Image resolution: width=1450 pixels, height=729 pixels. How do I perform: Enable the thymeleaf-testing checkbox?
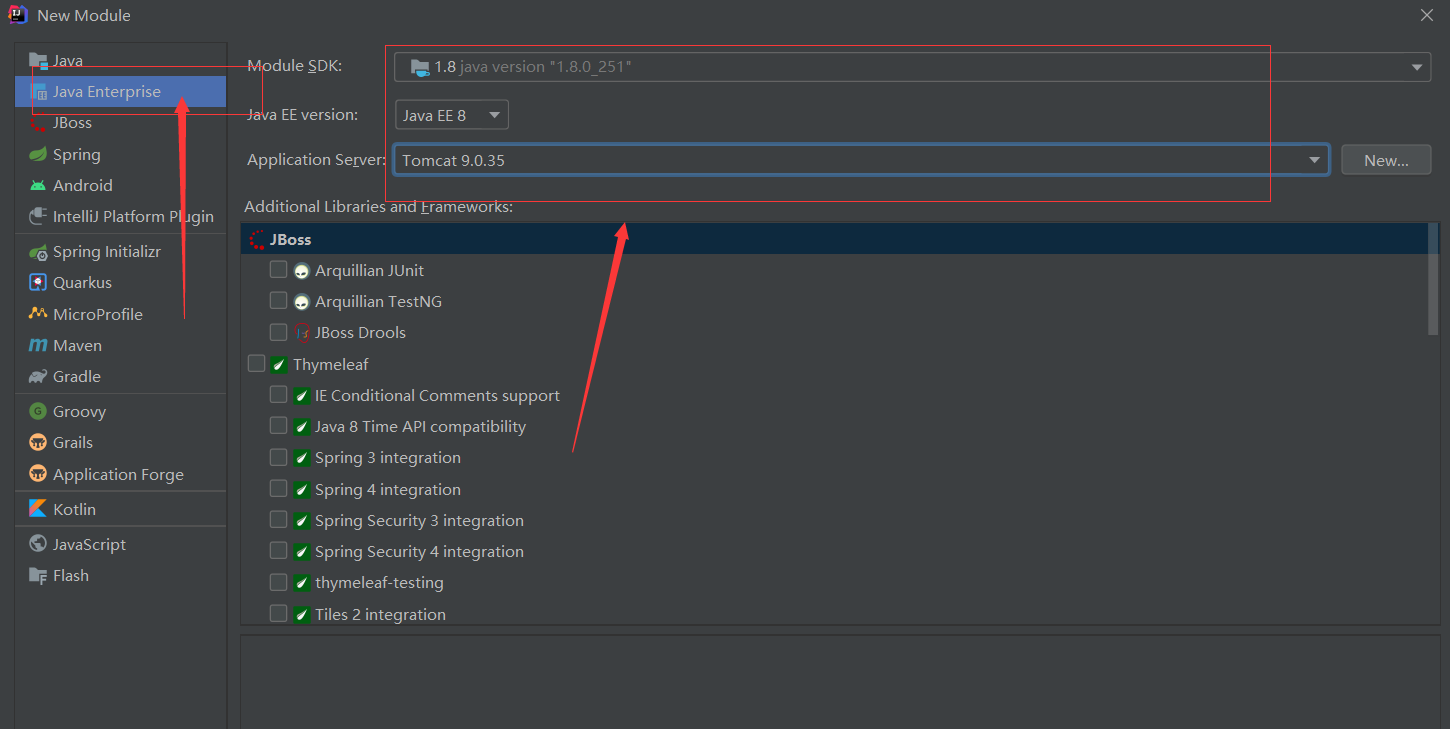(x=278, y=582)
